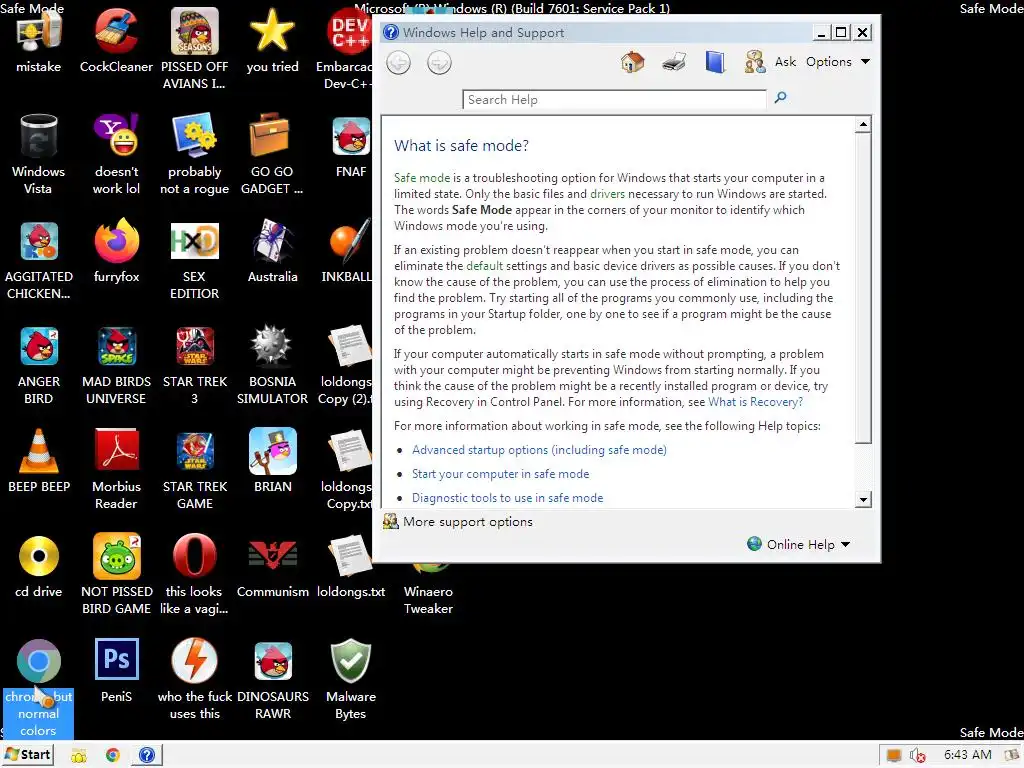Click the Forward arrow in Help window
The height and width of the screenshot is (768, 1024).
[439, 63]
